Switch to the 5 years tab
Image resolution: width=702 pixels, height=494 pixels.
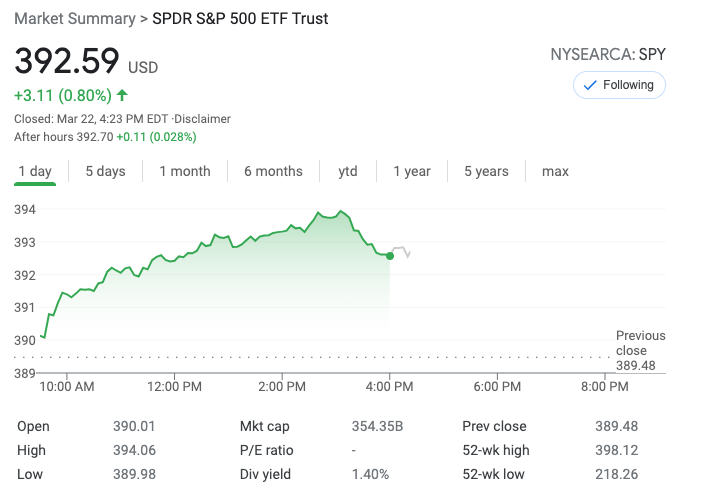point(486,171)
